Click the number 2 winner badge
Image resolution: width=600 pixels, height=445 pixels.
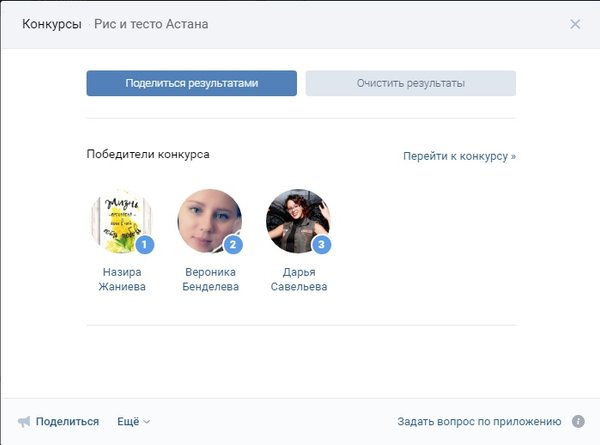point(233,244)
